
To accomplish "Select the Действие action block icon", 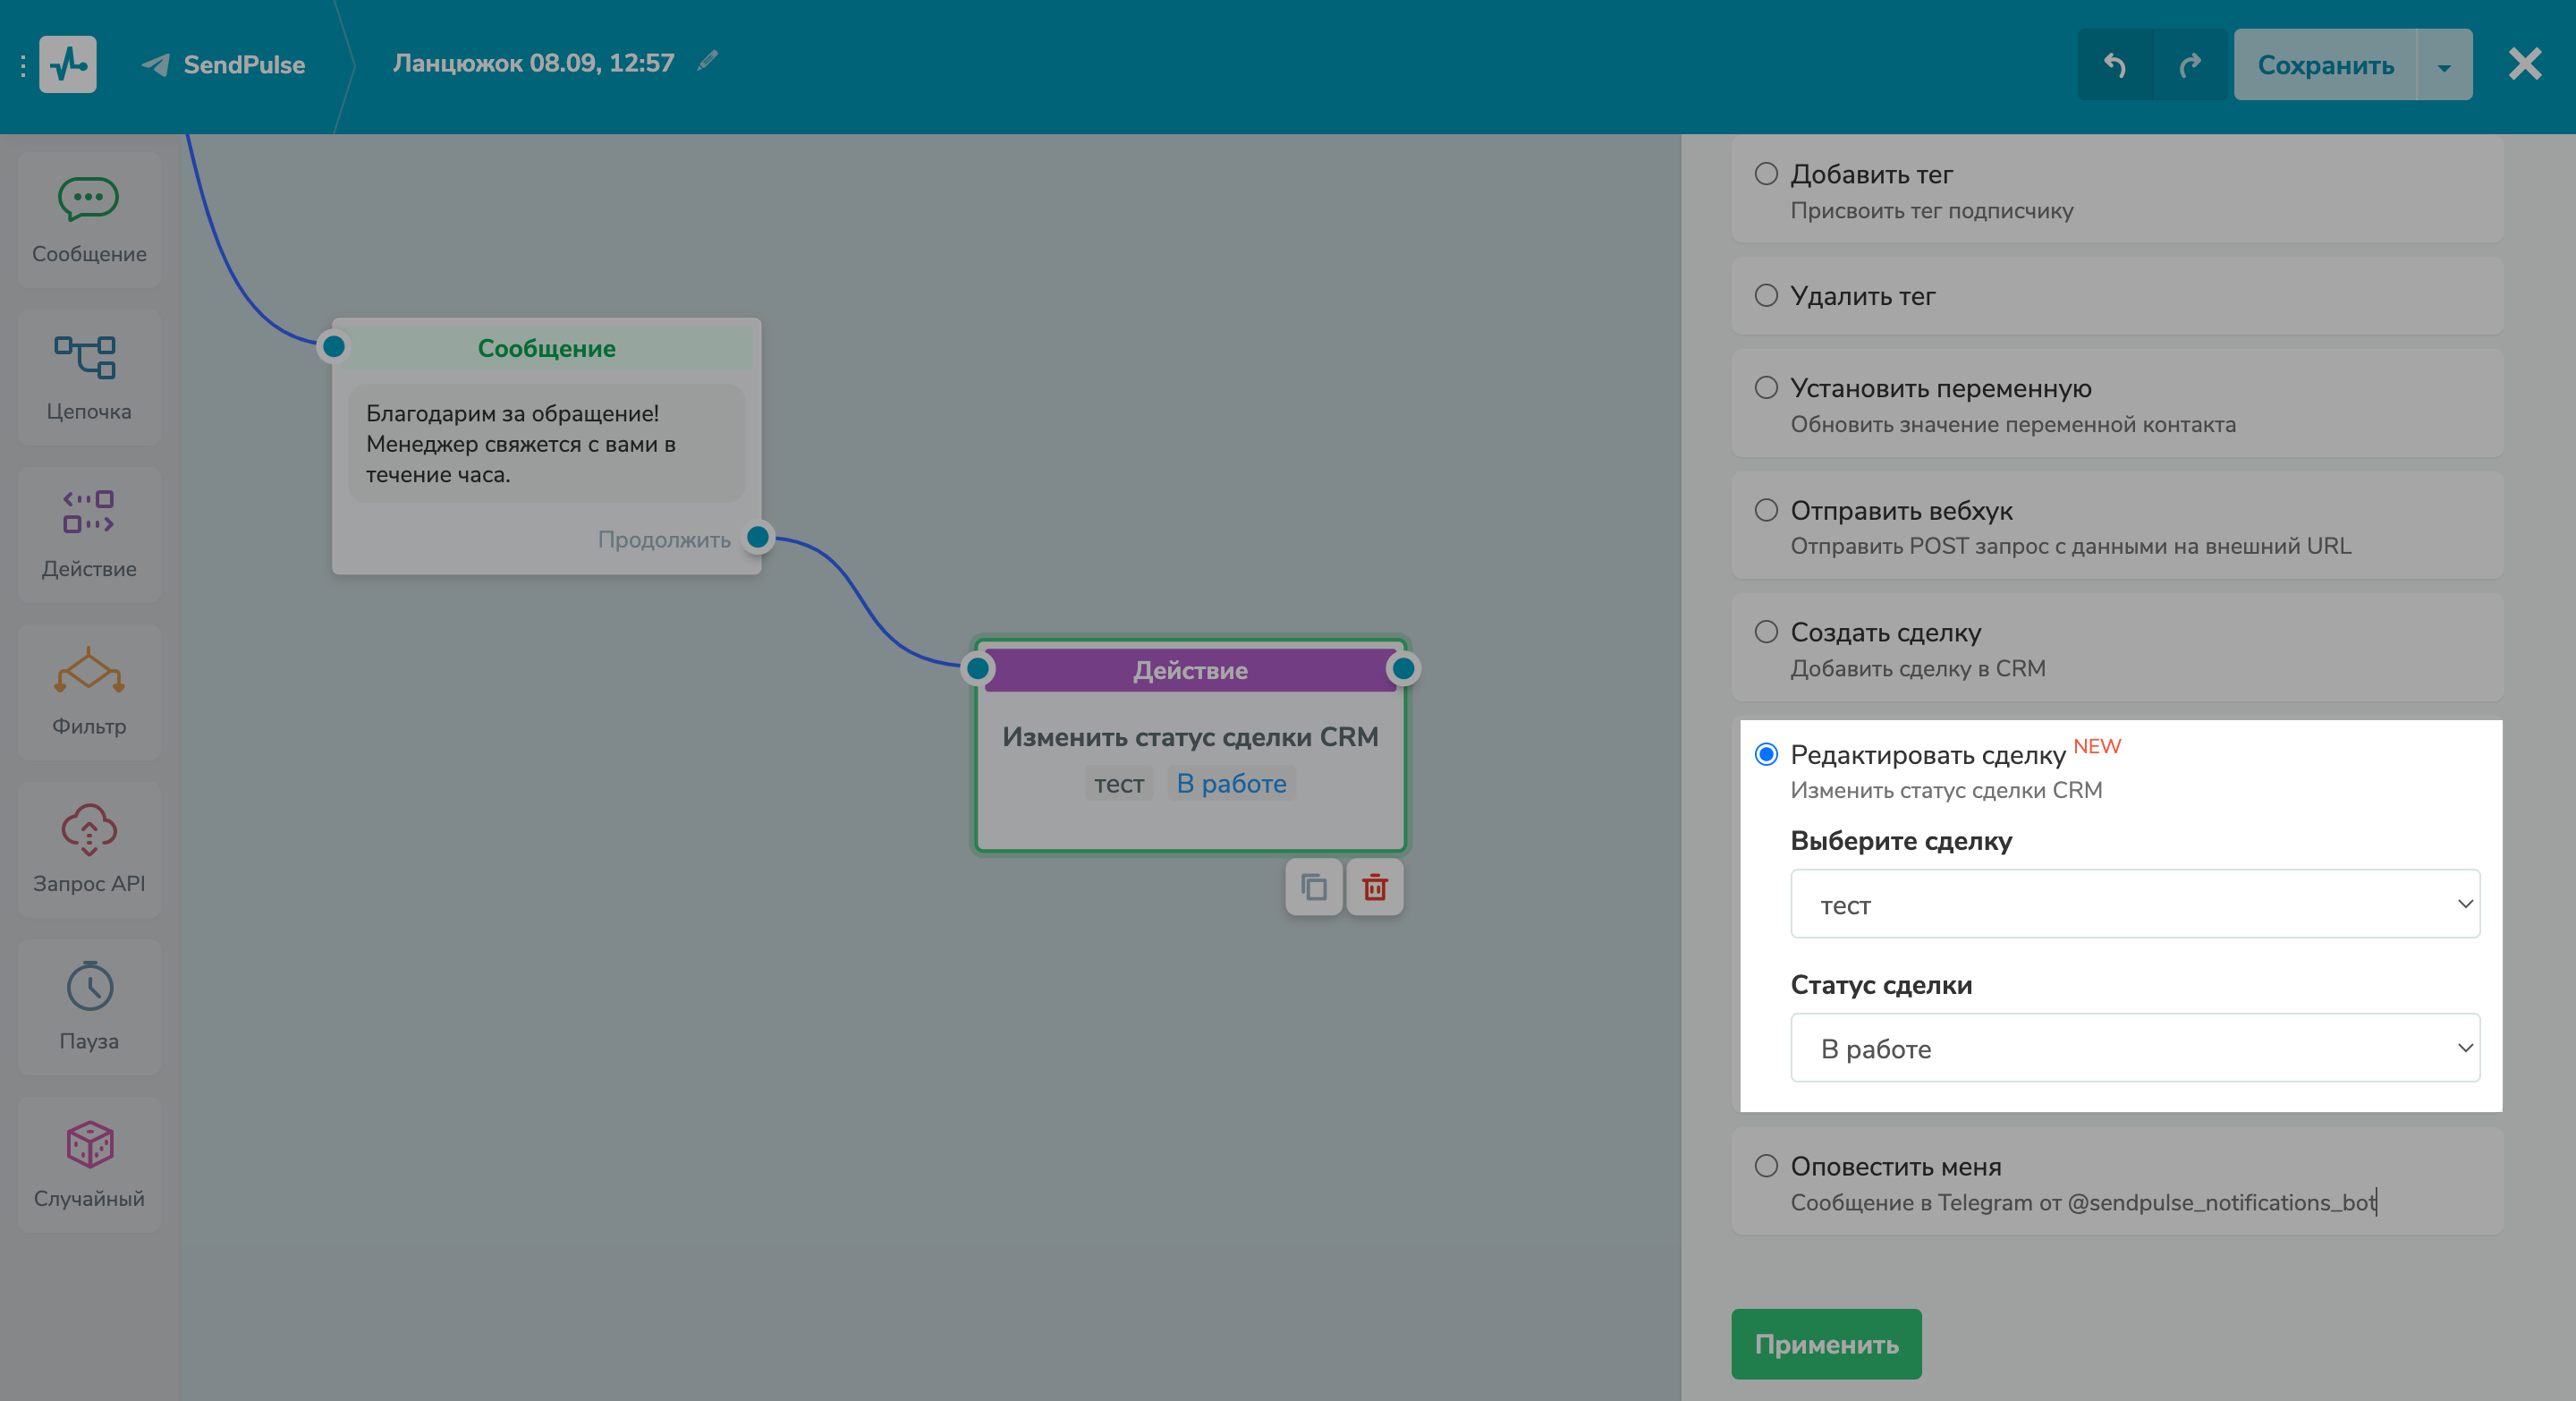I will point(88,513).
